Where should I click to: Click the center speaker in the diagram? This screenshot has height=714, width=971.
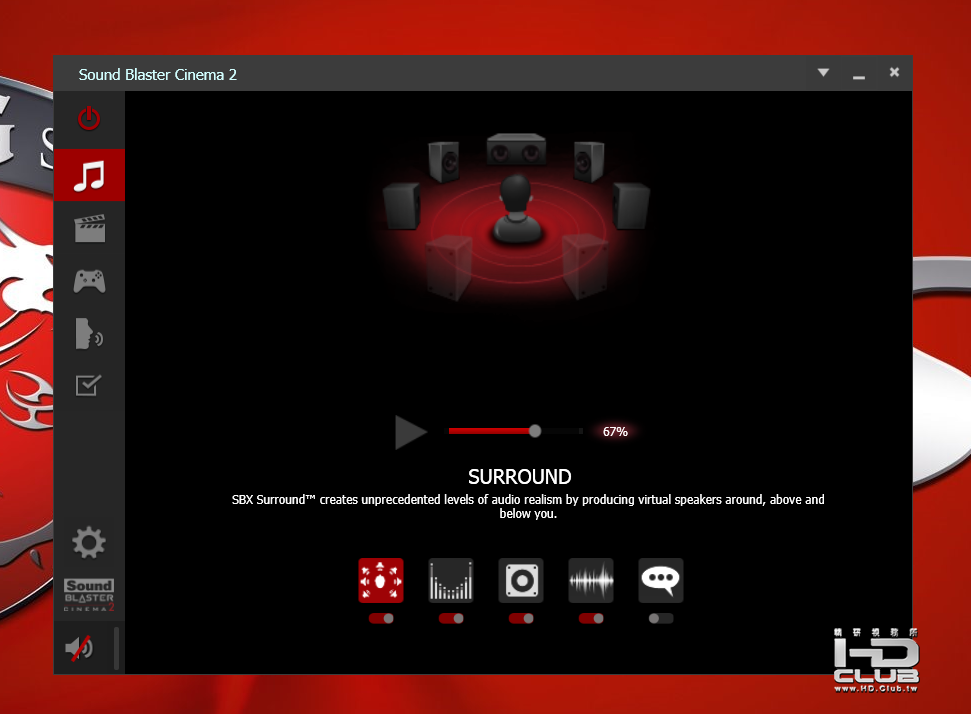(516, 149)
